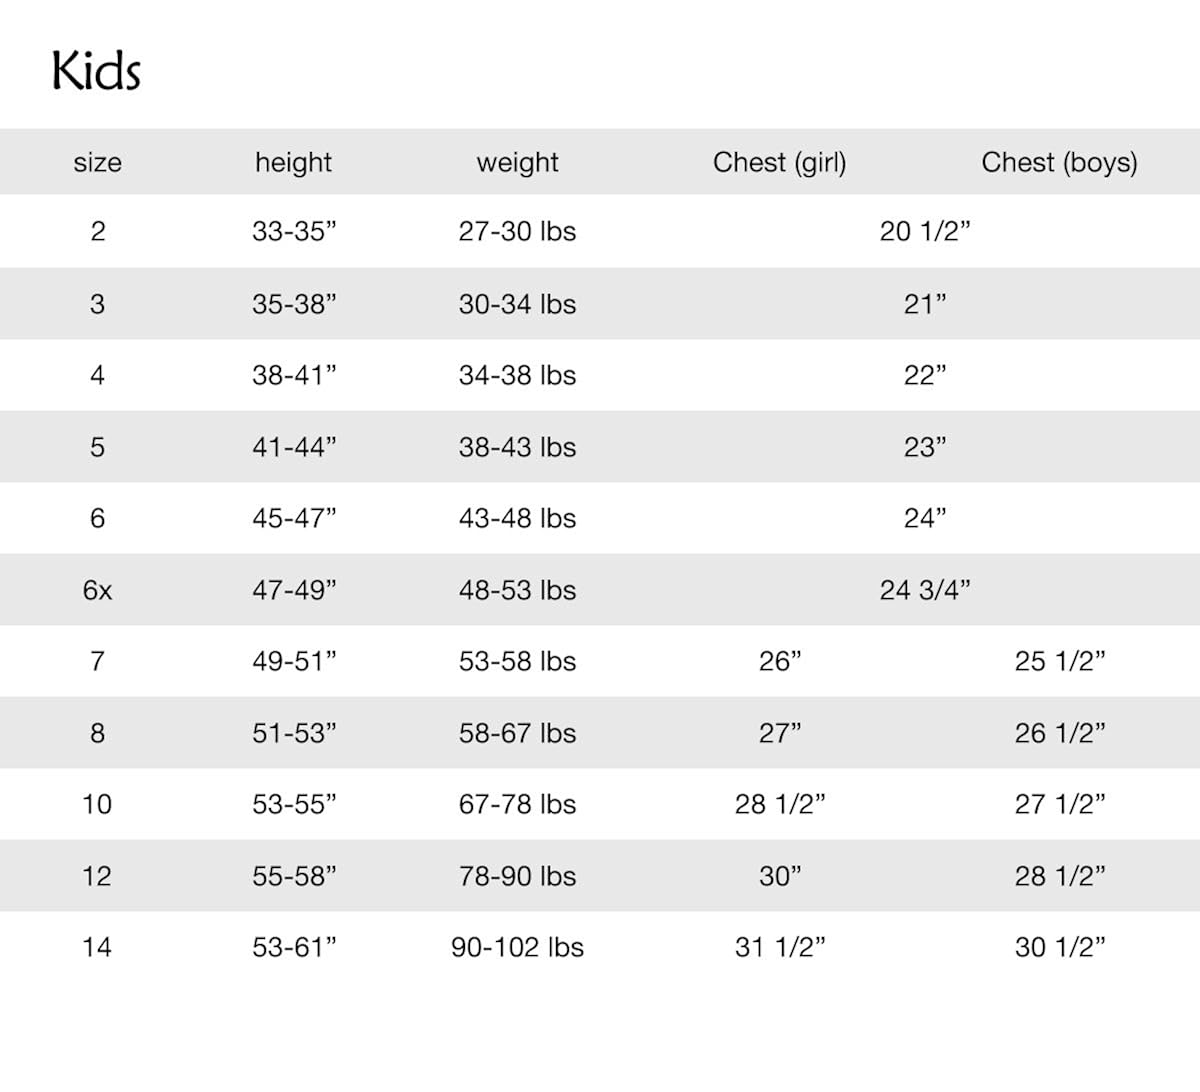
Task: Select the size 14 cell
Action: pyautogui.click(x=97, y=947)
